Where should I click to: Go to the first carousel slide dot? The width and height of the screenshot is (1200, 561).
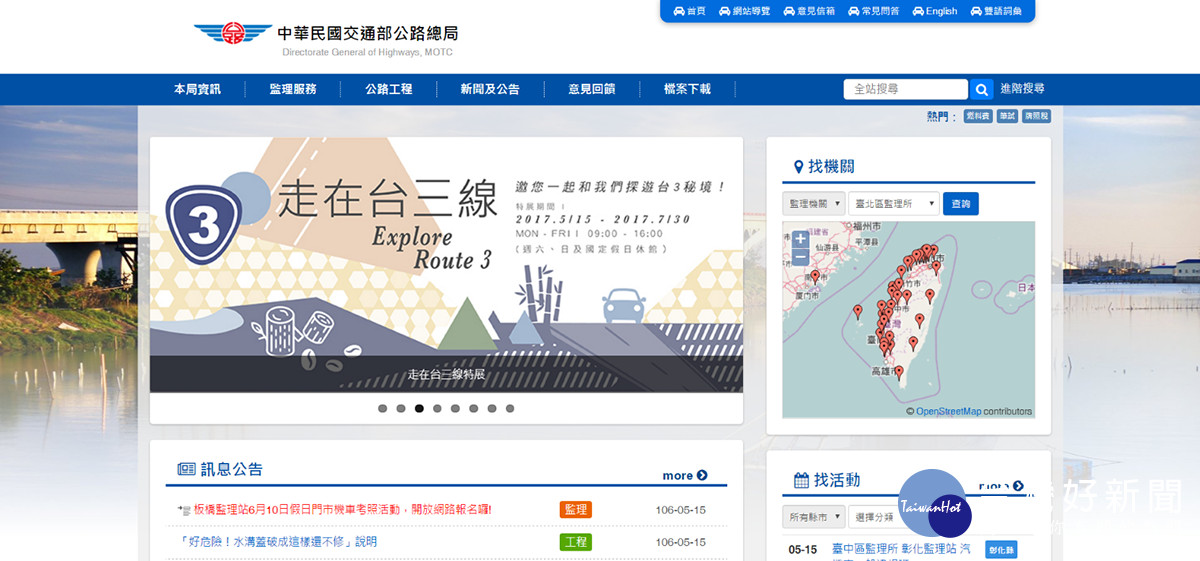tap(382, 408)
